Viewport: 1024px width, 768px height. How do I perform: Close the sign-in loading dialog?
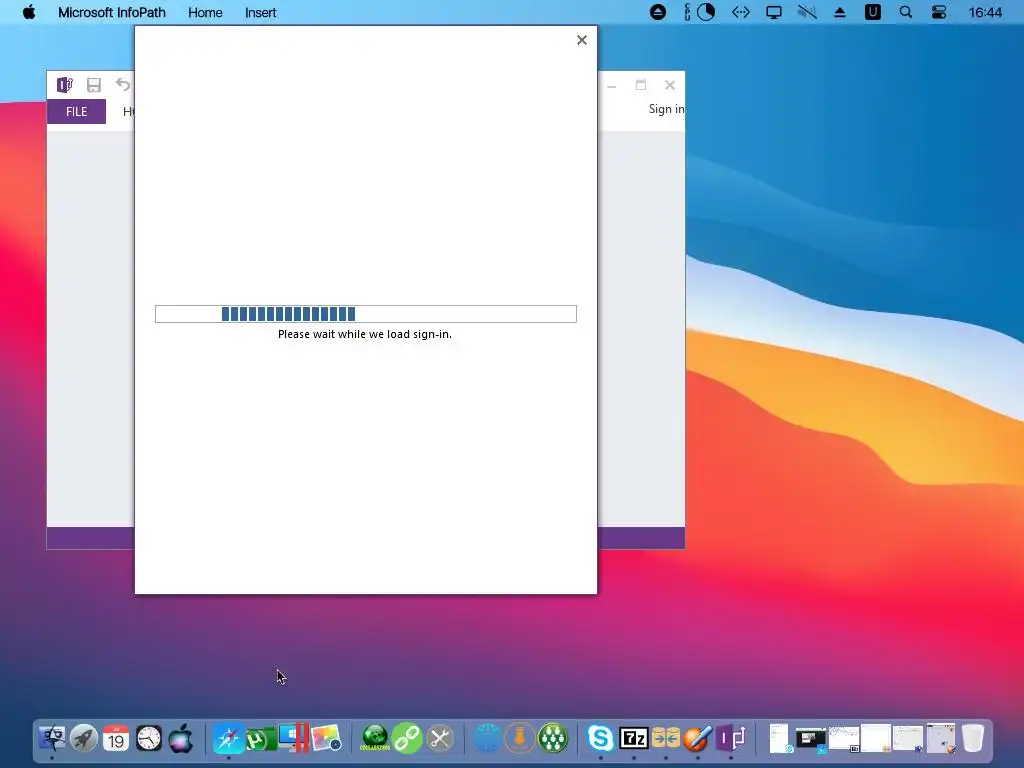point(582,40)
